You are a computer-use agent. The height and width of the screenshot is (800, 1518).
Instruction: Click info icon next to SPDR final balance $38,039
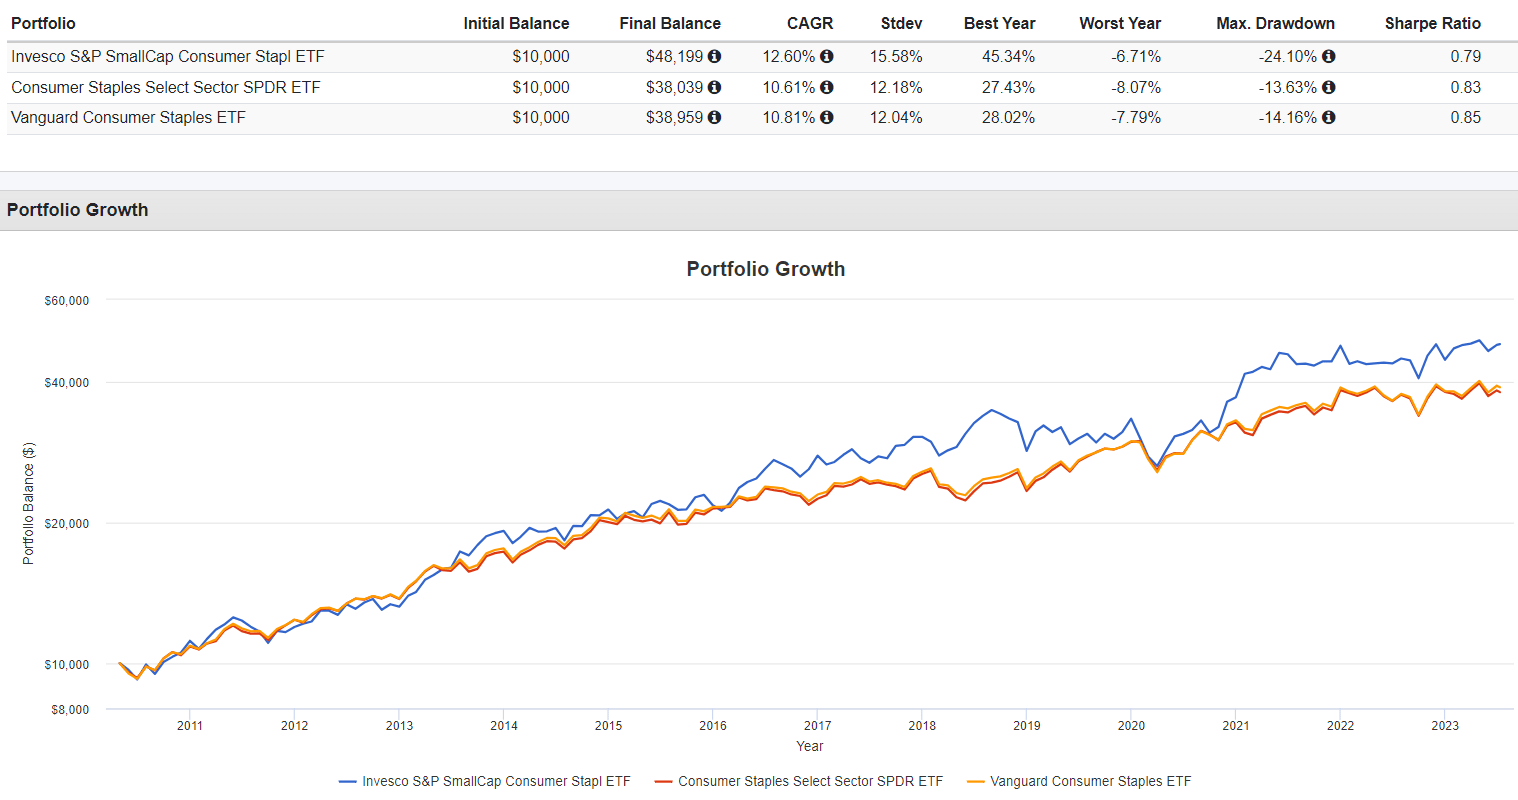pyautogui.click(x=712, y=87)
